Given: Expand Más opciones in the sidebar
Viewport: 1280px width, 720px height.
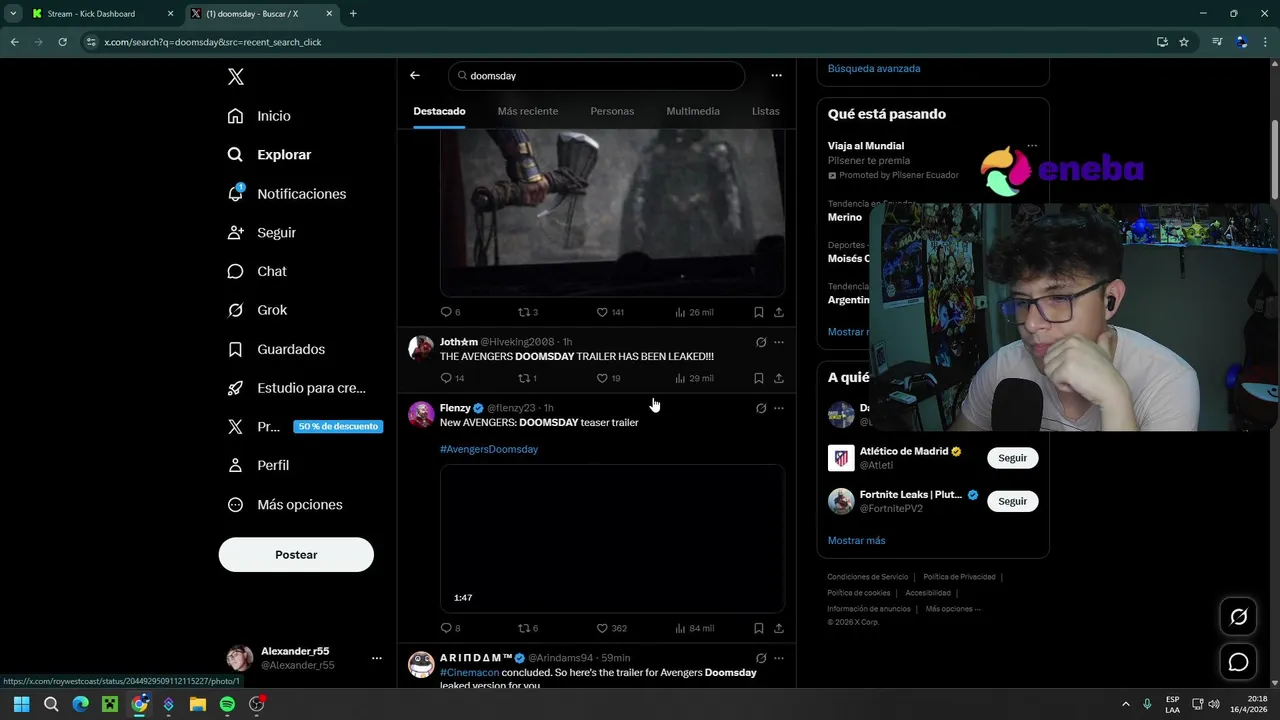Looking at the screenshot, I should coord(285,504).
